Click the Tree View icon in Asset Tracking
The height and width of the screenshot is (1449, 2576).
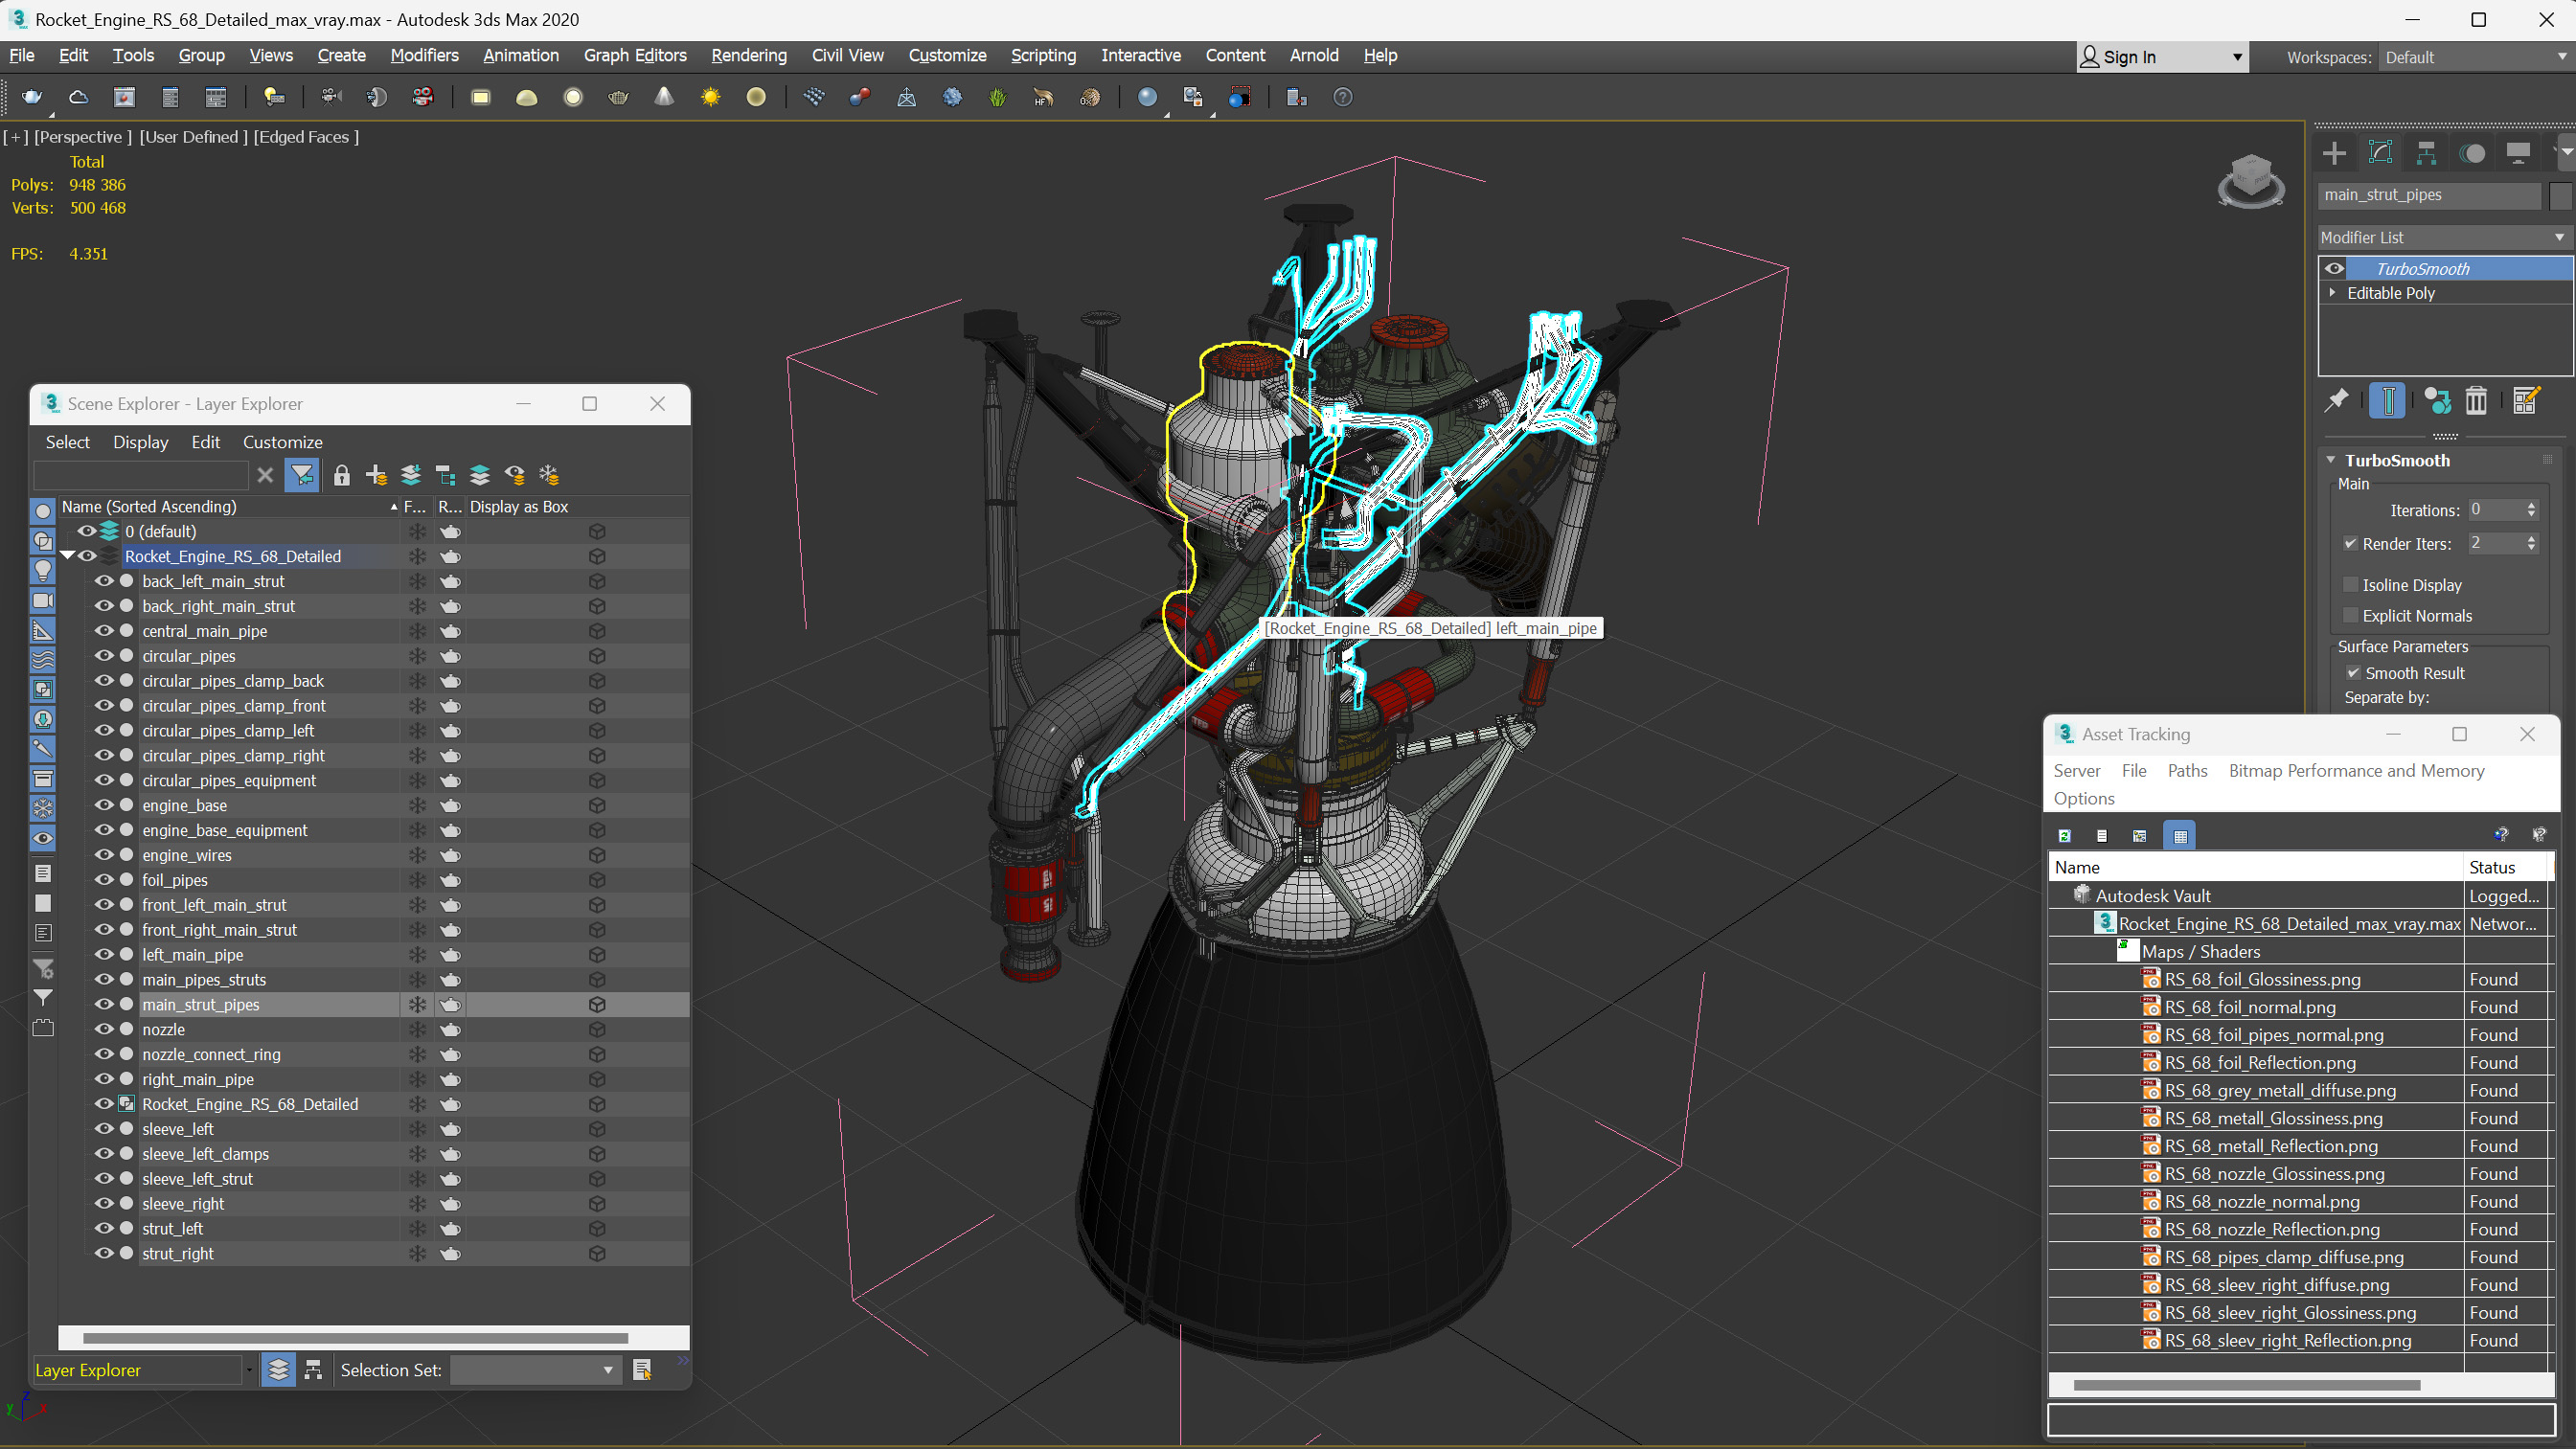click(2140, 836)
